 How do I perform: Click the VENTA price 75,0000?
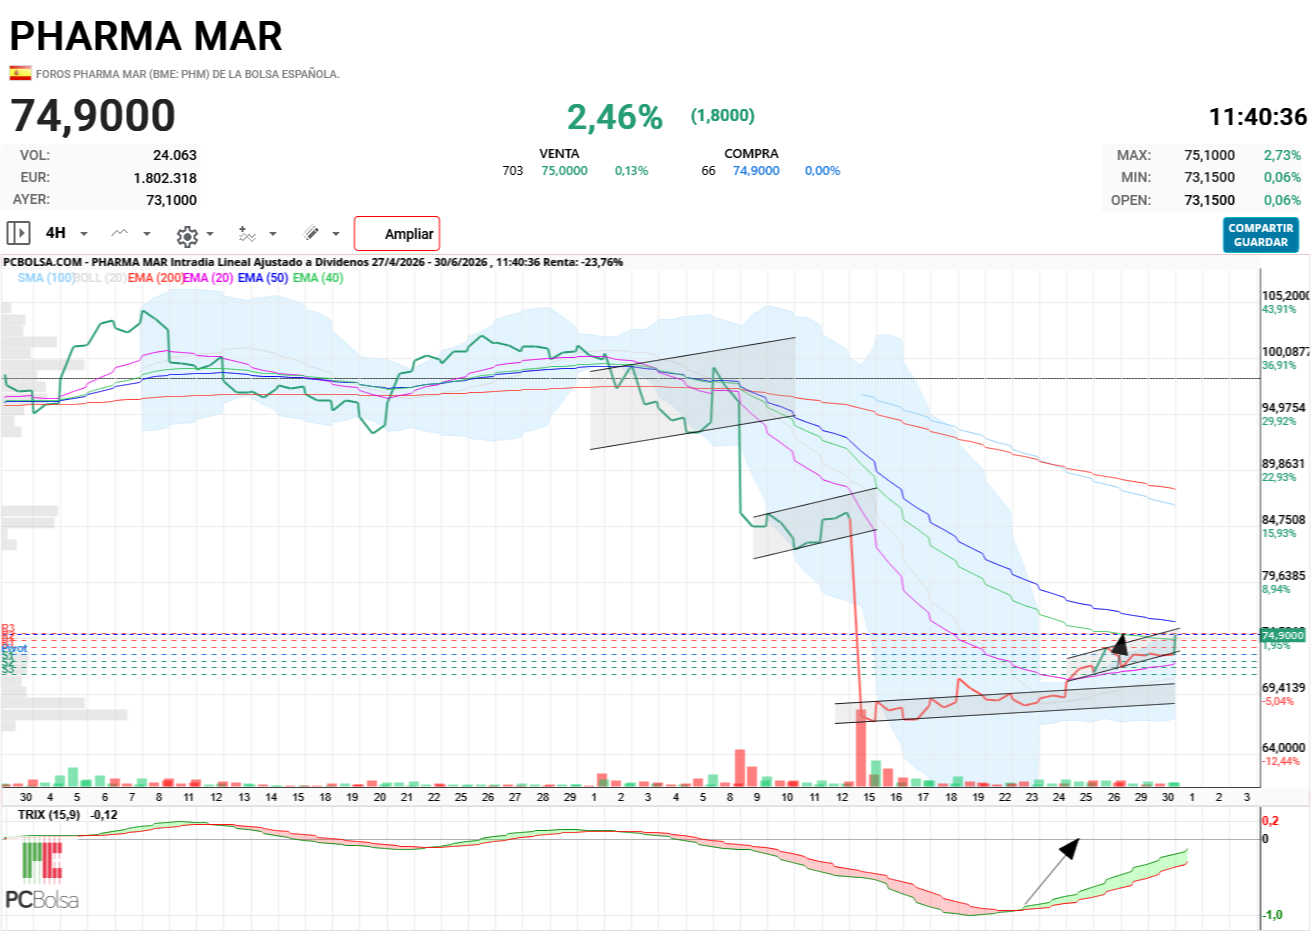click(565, 171)
